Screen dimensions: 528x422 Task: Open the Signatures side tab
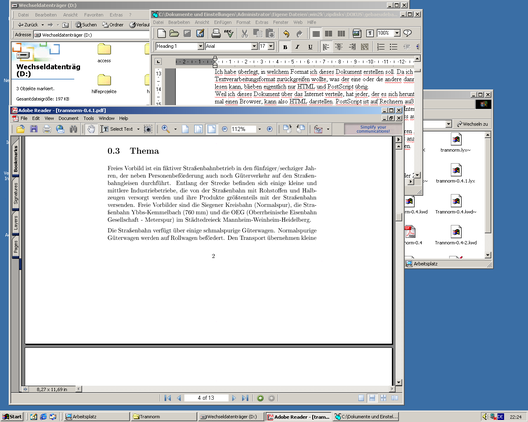pyautogui.click(x=15, y=194)
